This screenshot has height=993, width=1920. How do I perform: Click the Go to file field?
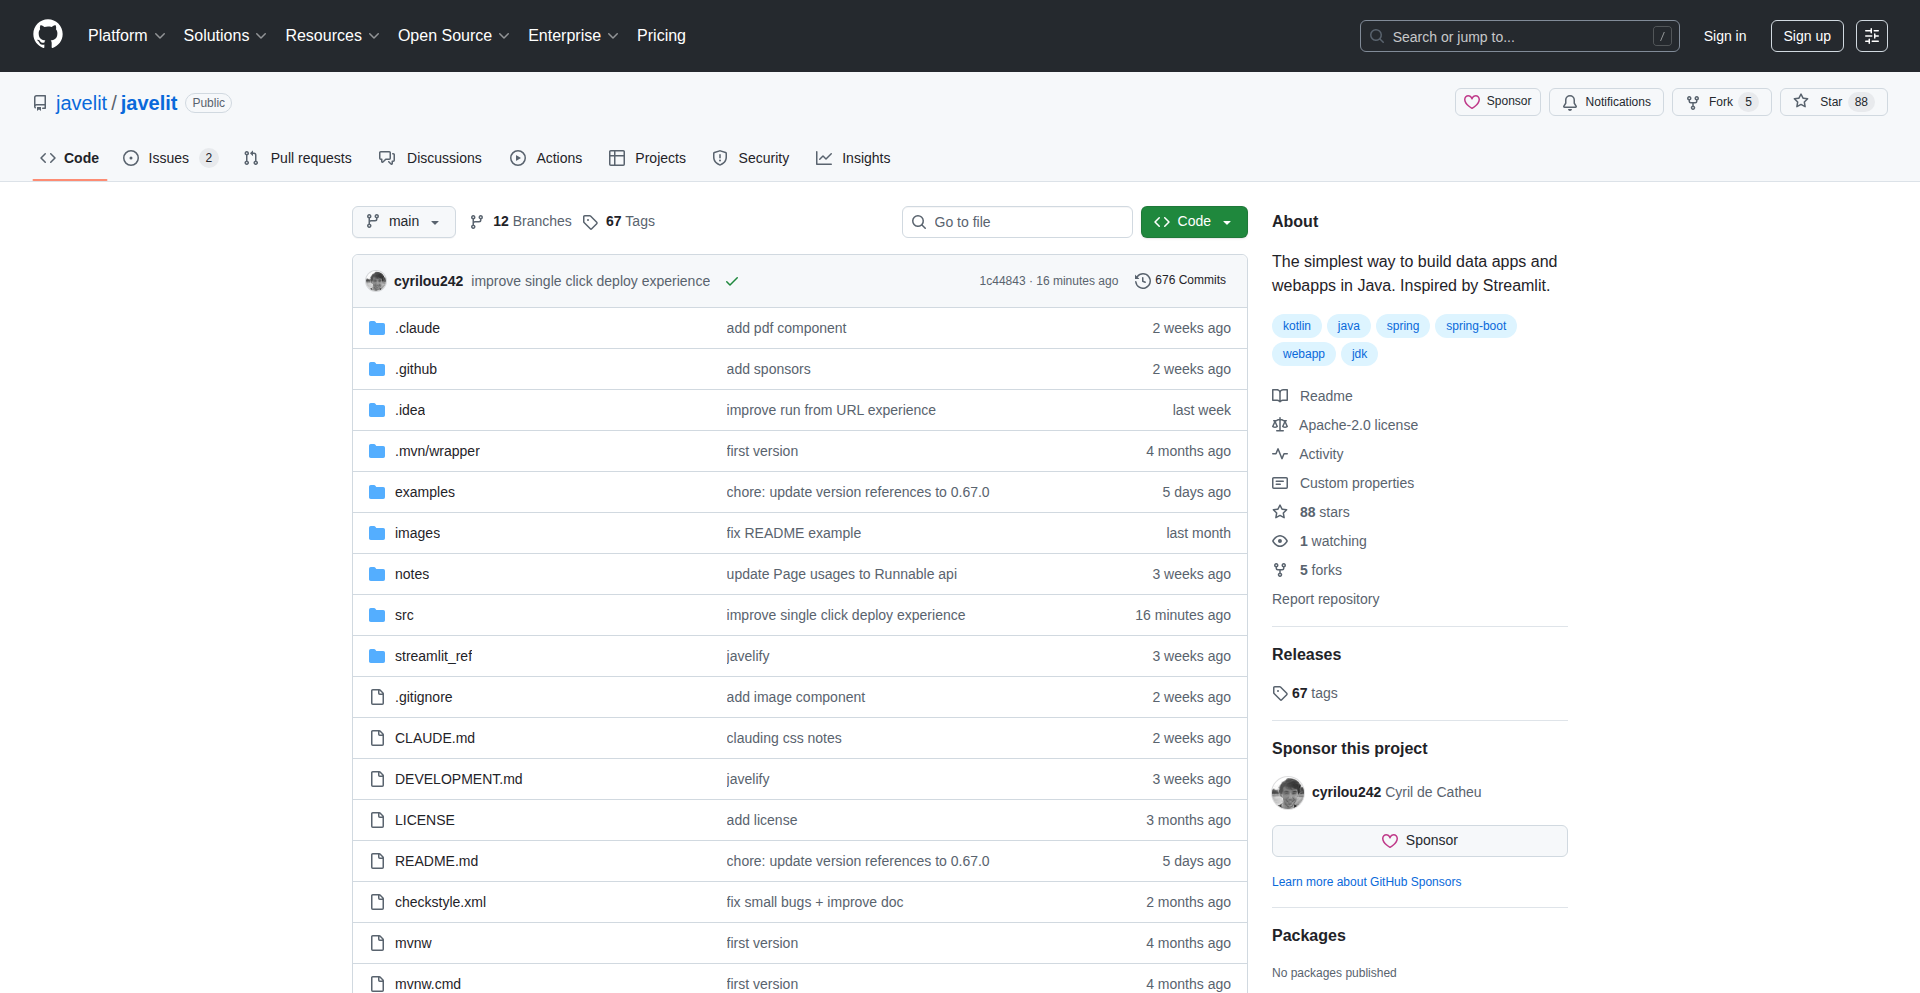pos(1017,222)
